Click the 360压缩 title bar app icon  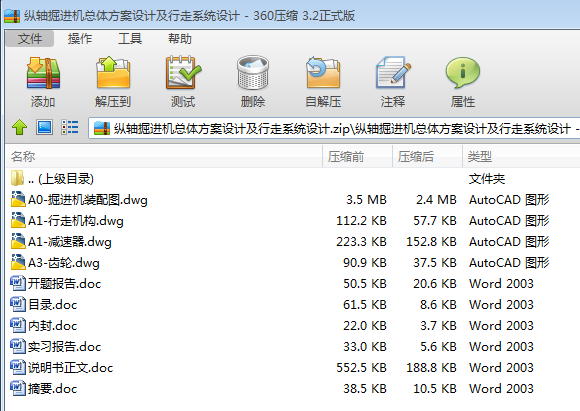point(12,16)
